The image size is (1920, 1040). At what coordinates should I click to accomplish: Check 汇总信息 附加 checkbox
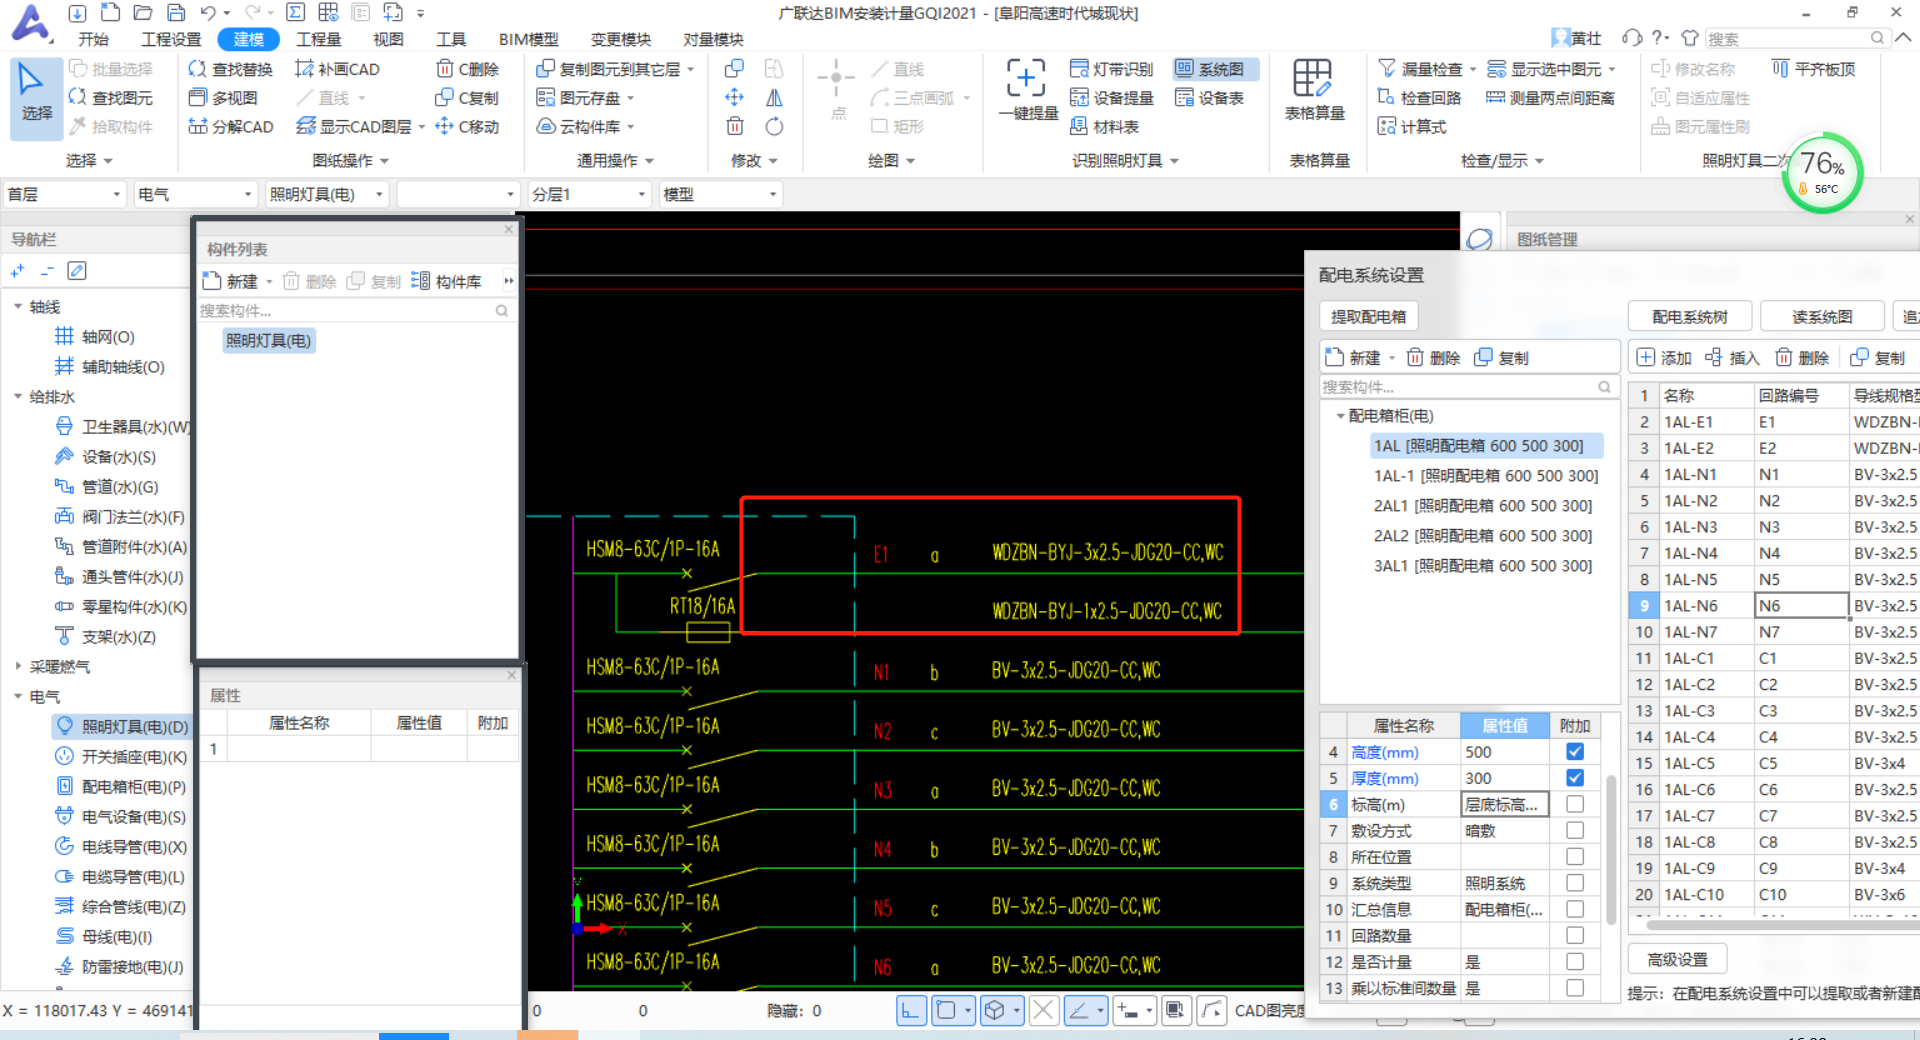point(1575,909)
